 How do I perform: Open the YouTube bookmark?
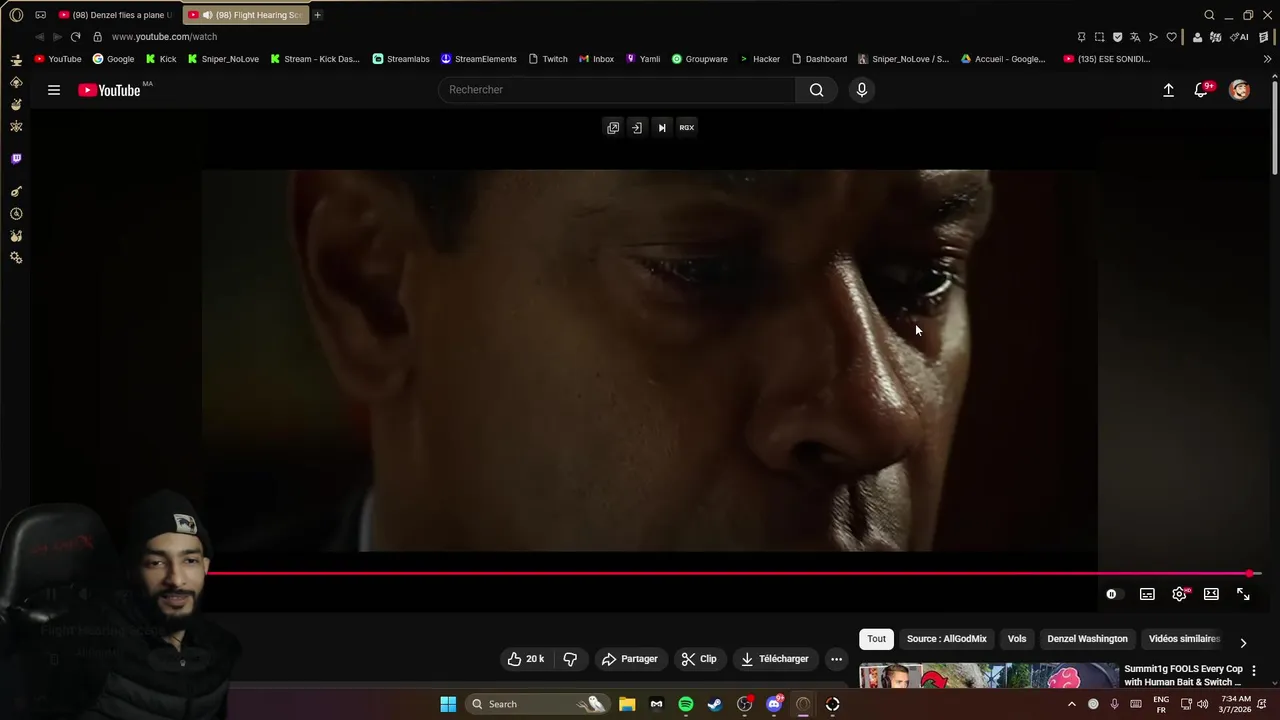point(58,59)
